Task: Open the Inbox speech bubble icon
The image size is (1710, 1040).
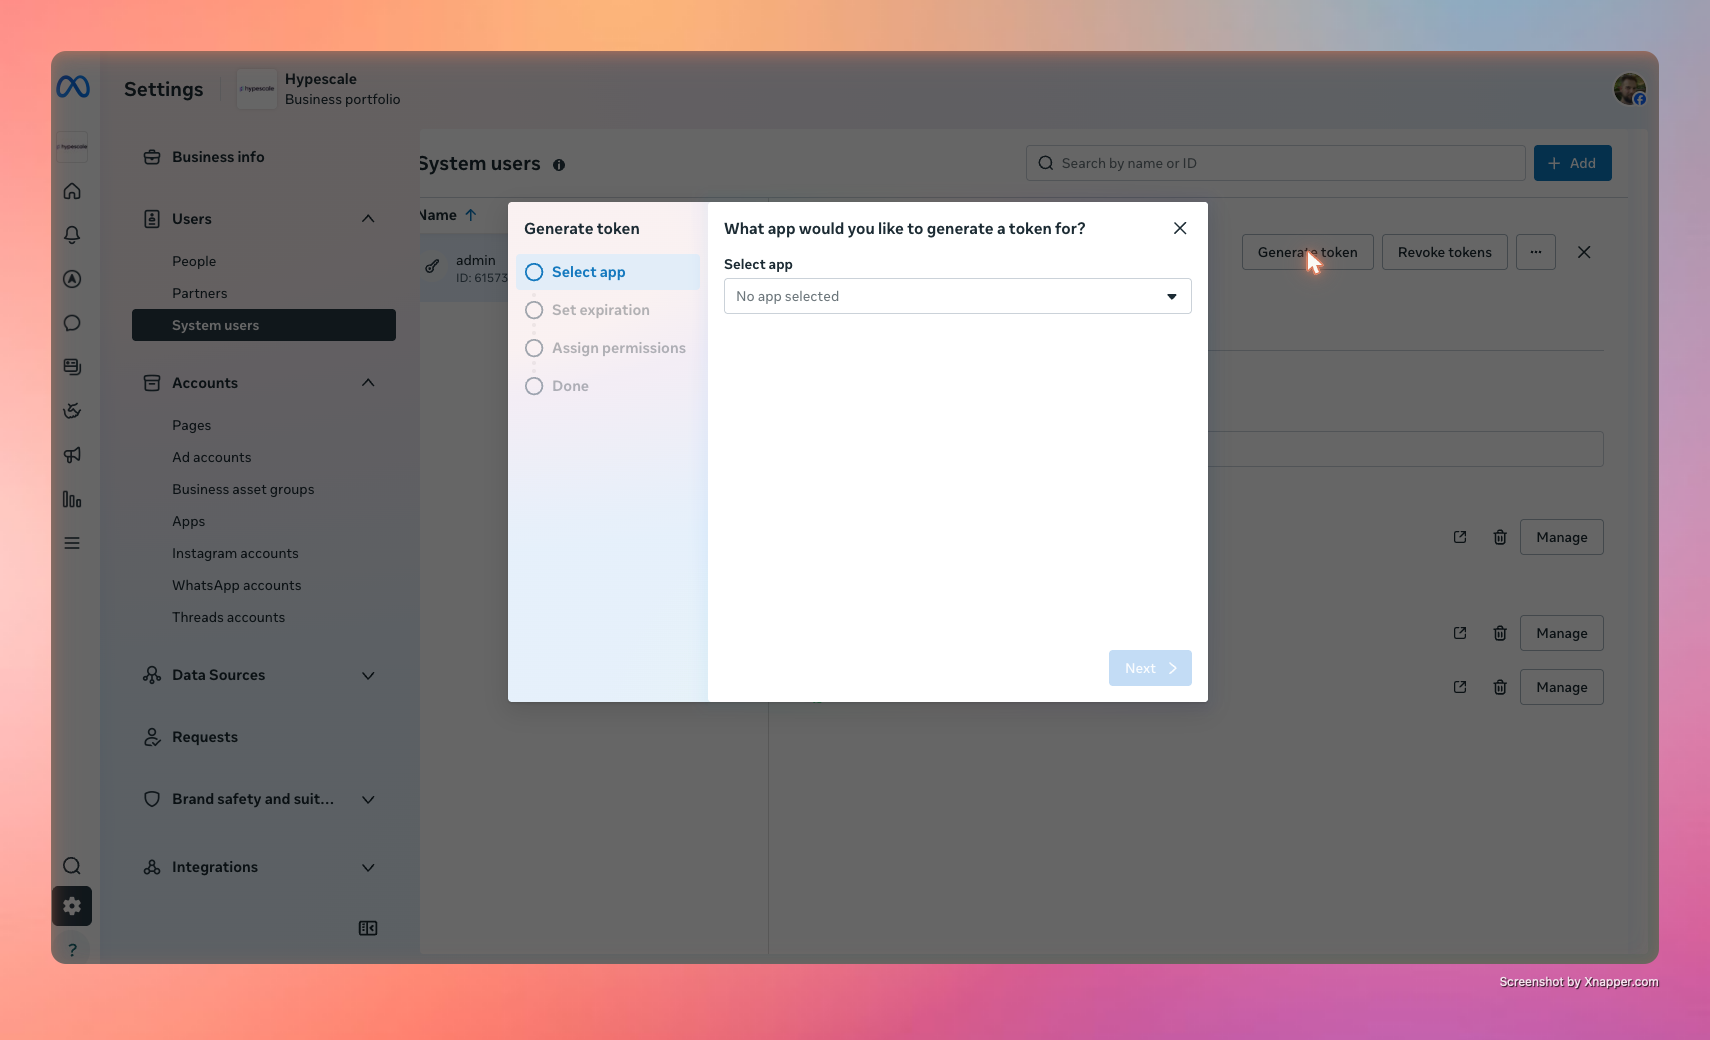Action: (x=72, y=323)
